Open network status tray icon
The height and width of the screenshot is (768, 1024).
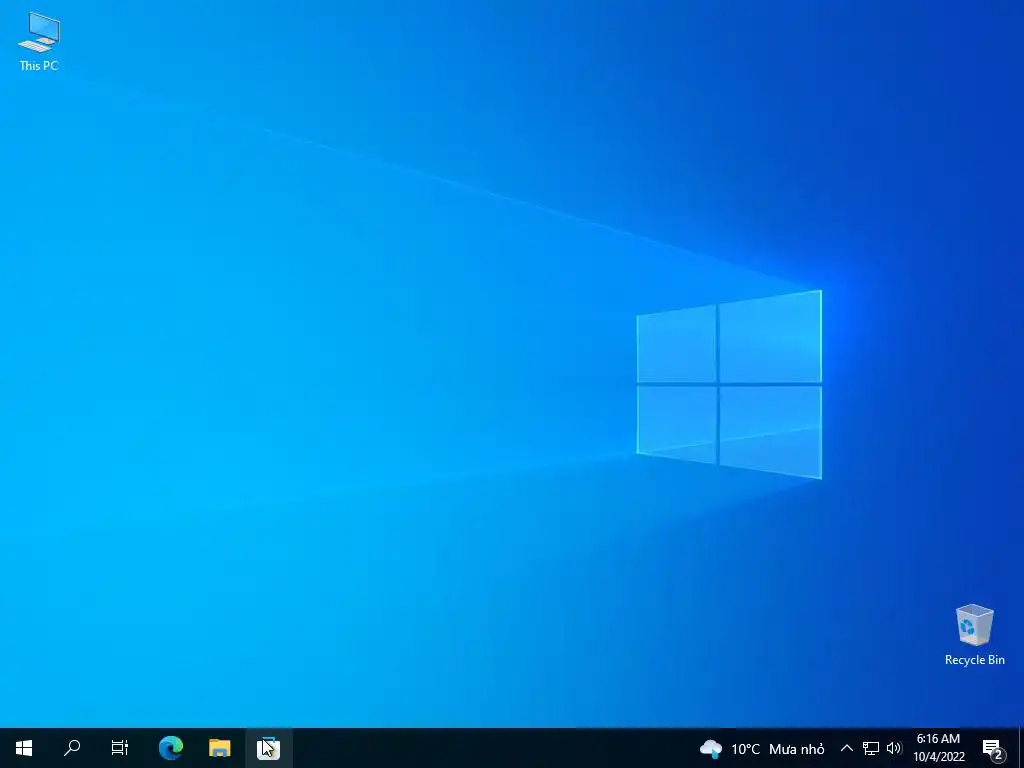coord(871,748)
